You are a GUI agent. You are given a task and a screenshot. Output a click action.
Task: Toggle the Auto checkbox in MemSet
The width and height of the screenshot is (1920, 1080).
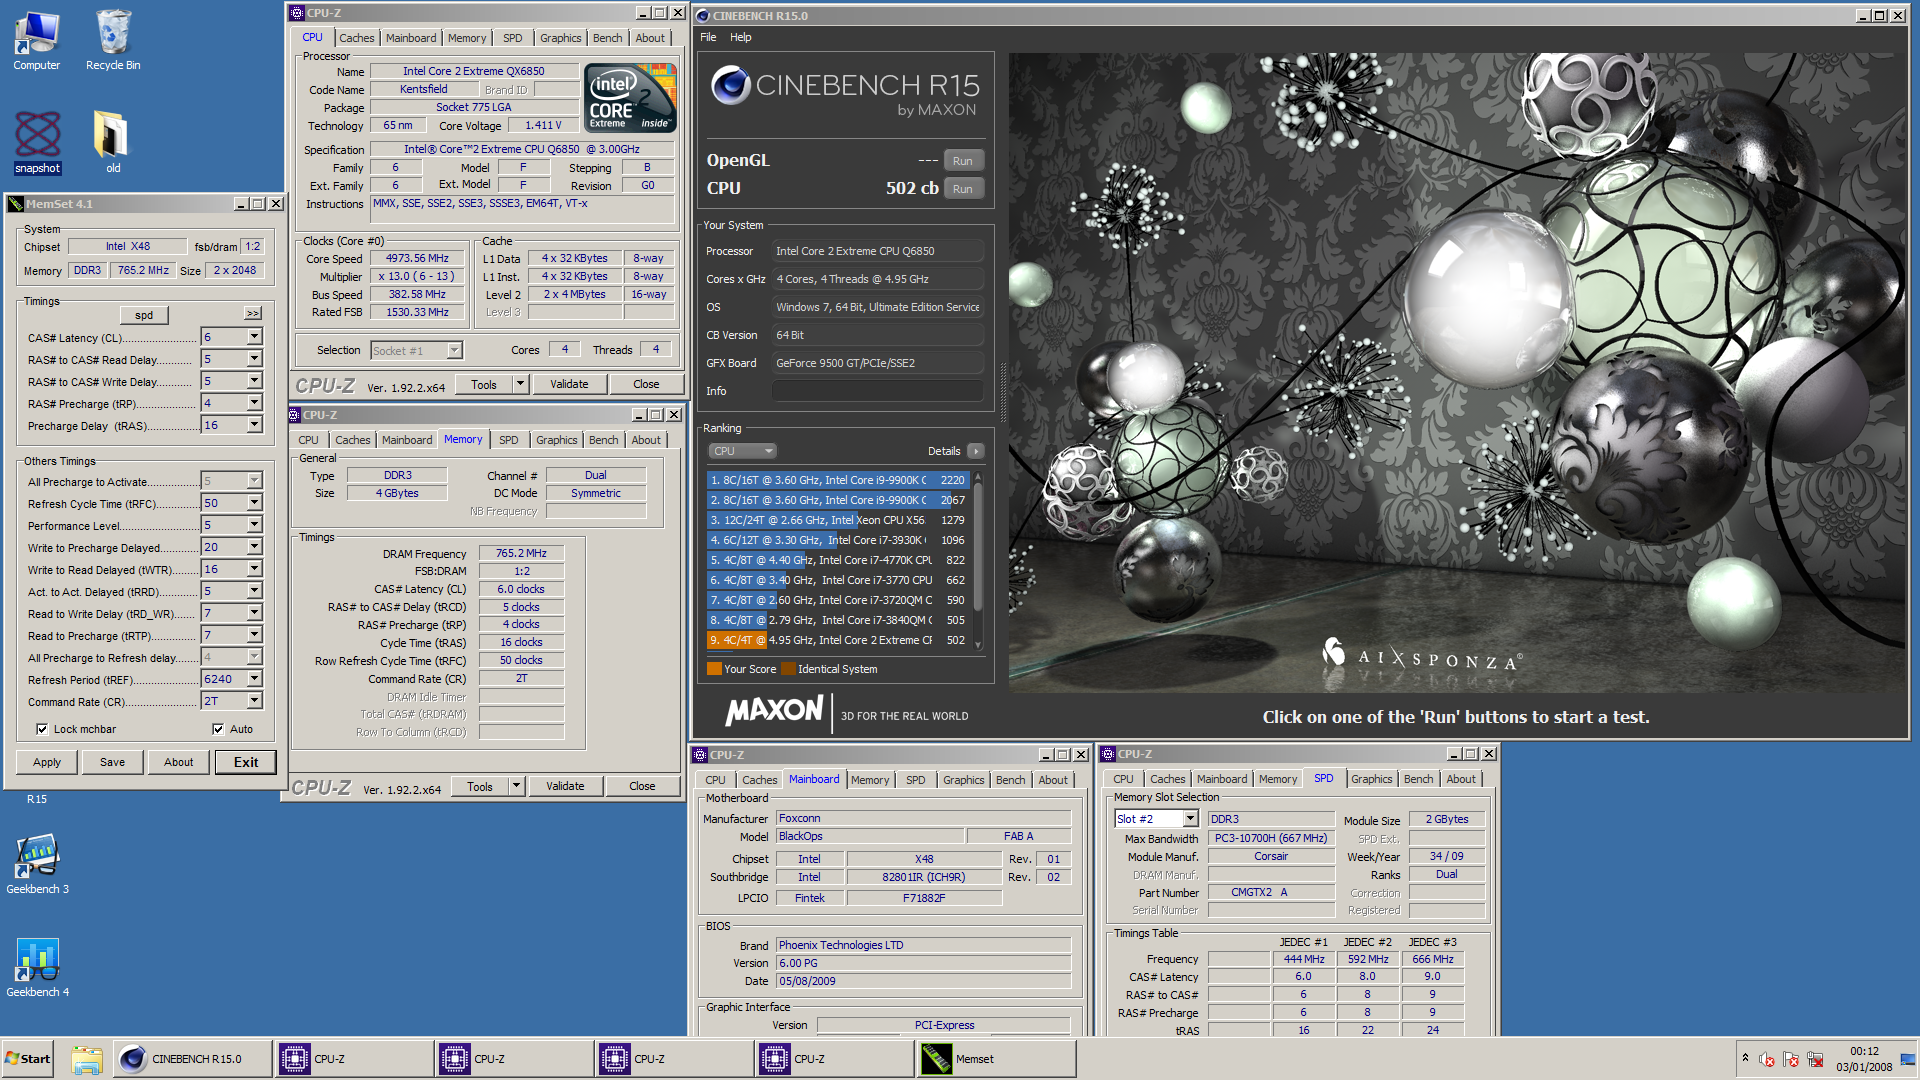coord(218,729)
